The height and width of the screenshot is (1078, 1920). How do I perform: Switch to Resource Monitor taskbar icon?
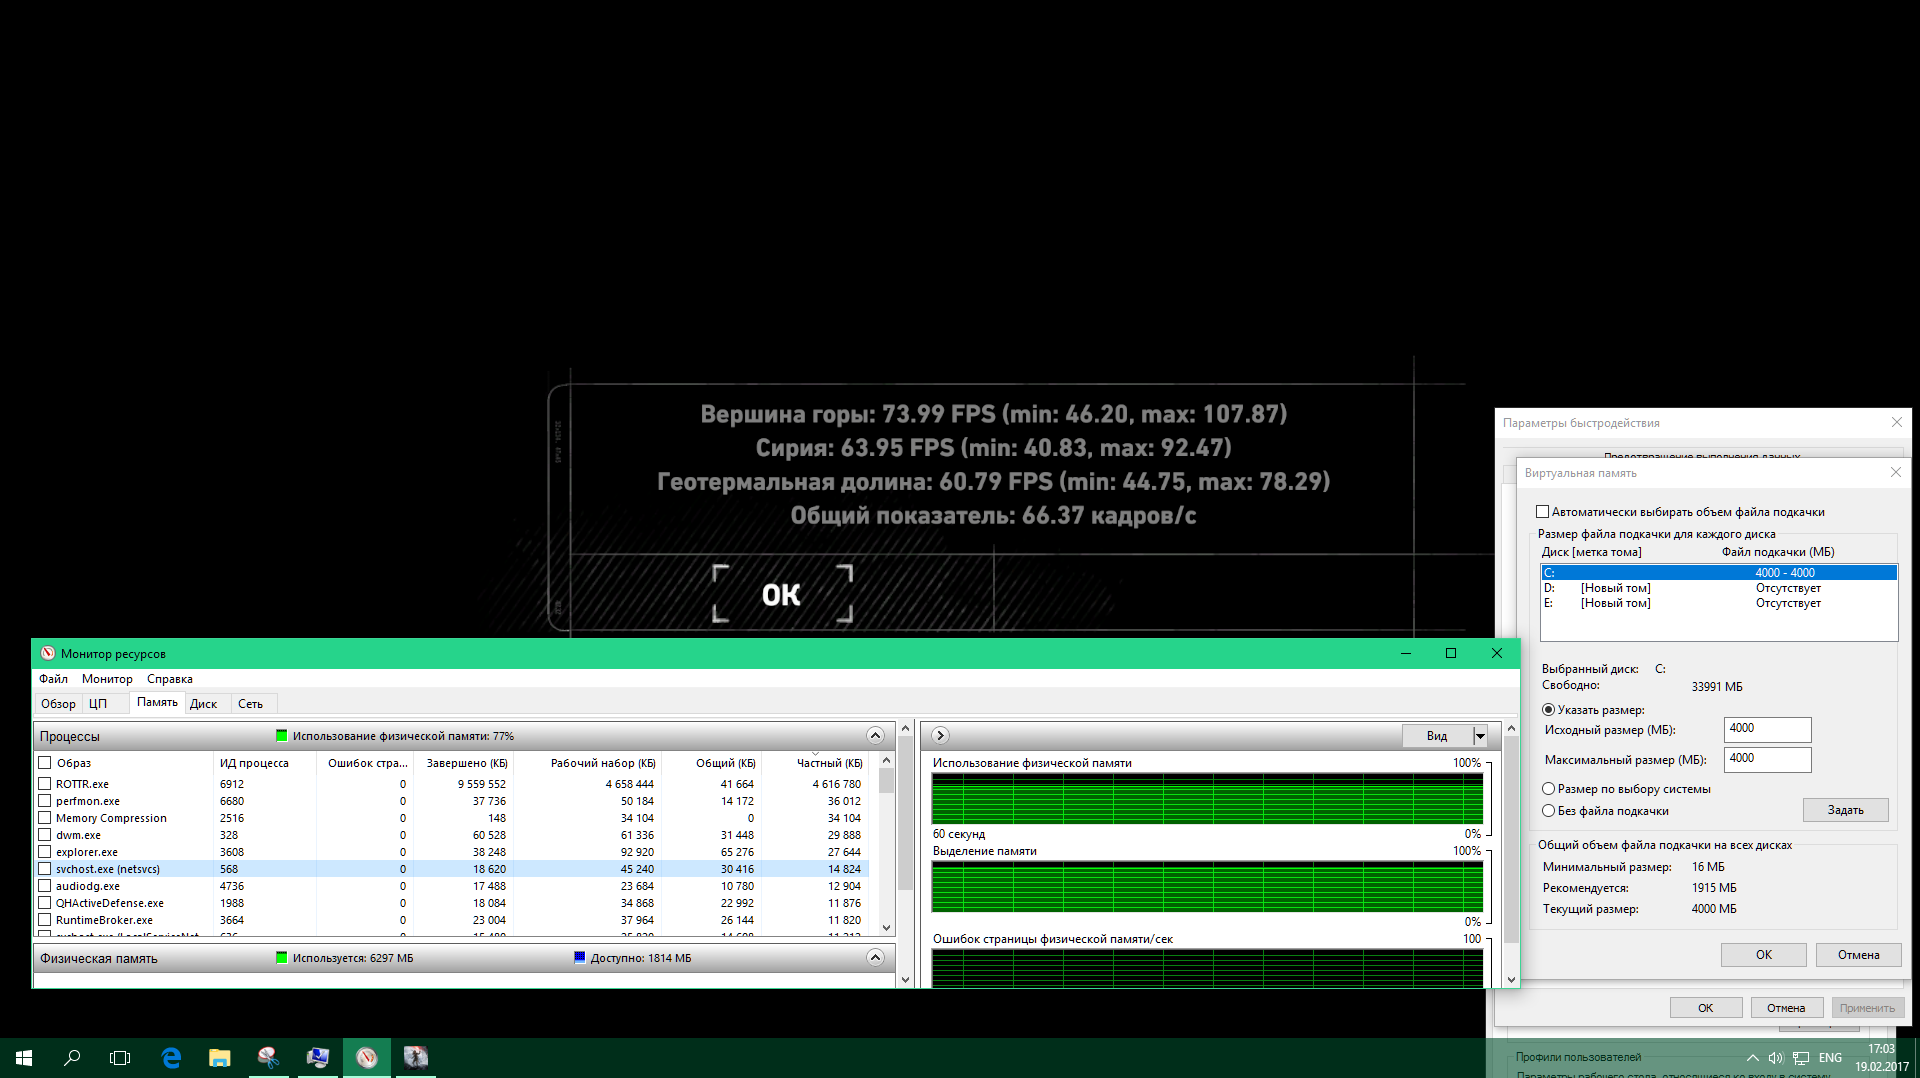367,1058
